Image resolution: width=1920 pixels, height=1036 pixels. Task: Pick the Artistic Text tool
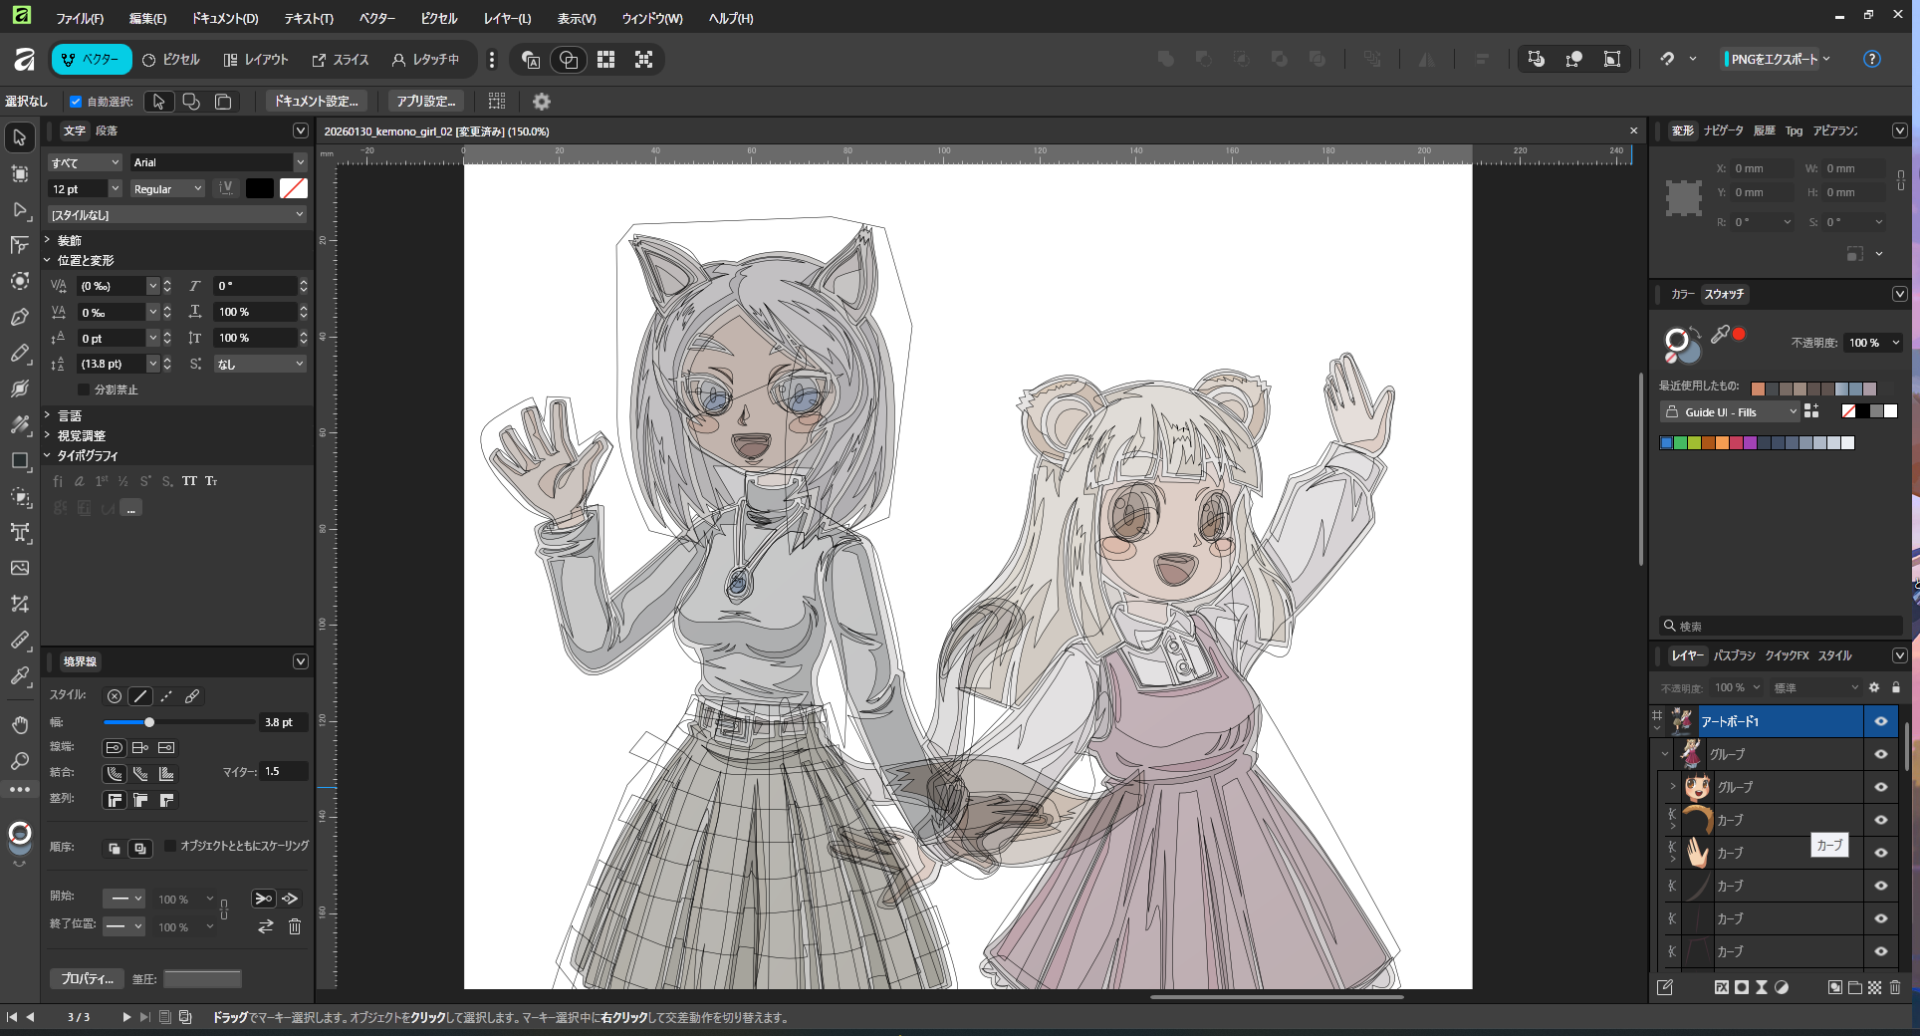[19, 532]
